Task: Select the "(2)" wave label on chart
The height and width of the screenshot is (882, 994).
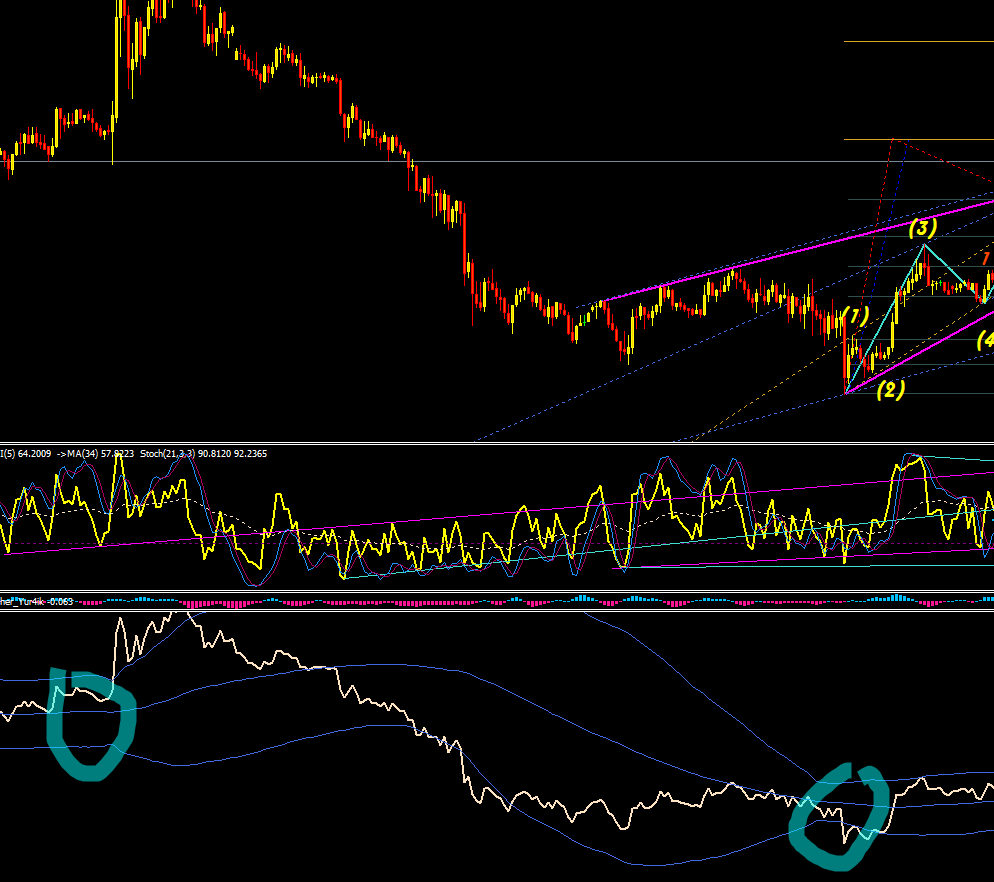Action: coord(890,390)
